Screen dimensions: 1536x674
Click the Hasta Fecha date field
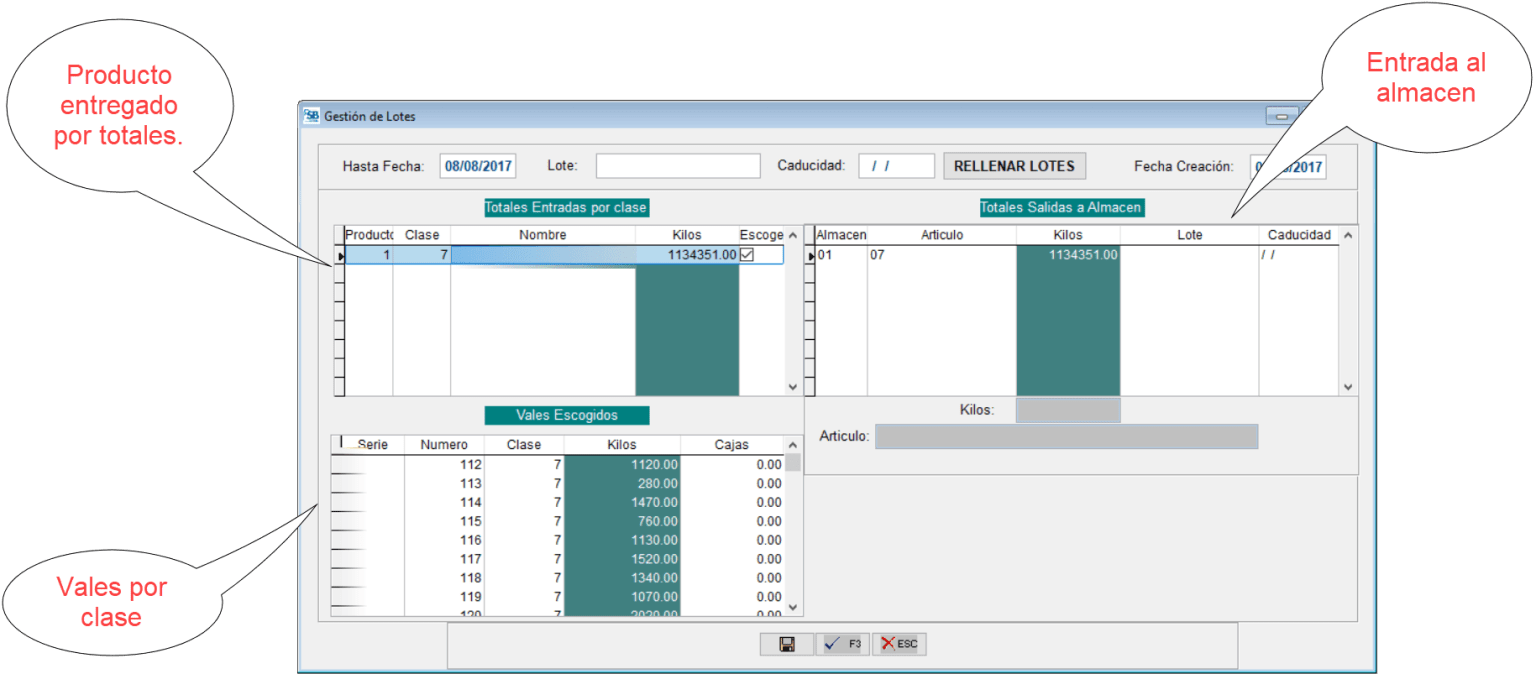[478, 166]
